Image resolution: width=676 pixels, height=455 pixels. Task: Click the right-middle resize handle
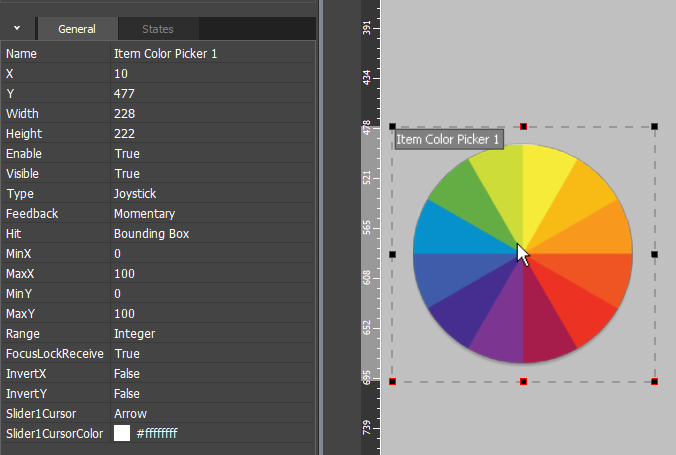pyautogui.click(x=654, y=254)
